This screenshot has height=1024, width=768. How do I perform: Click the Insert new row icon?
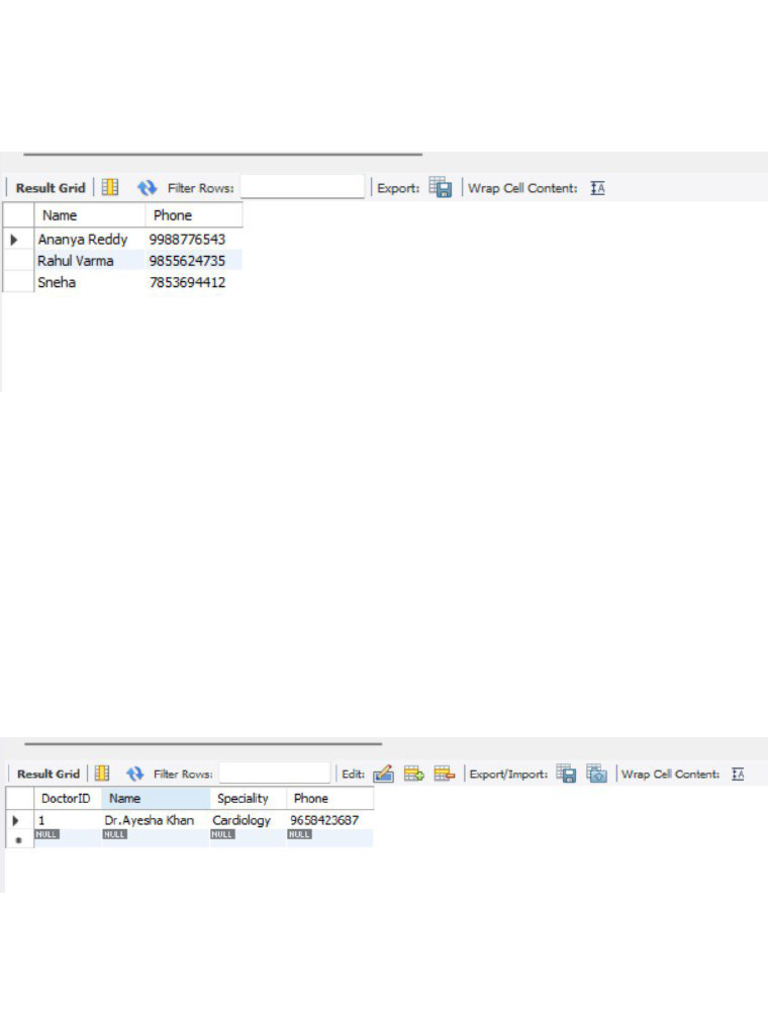tap(414, 774)
